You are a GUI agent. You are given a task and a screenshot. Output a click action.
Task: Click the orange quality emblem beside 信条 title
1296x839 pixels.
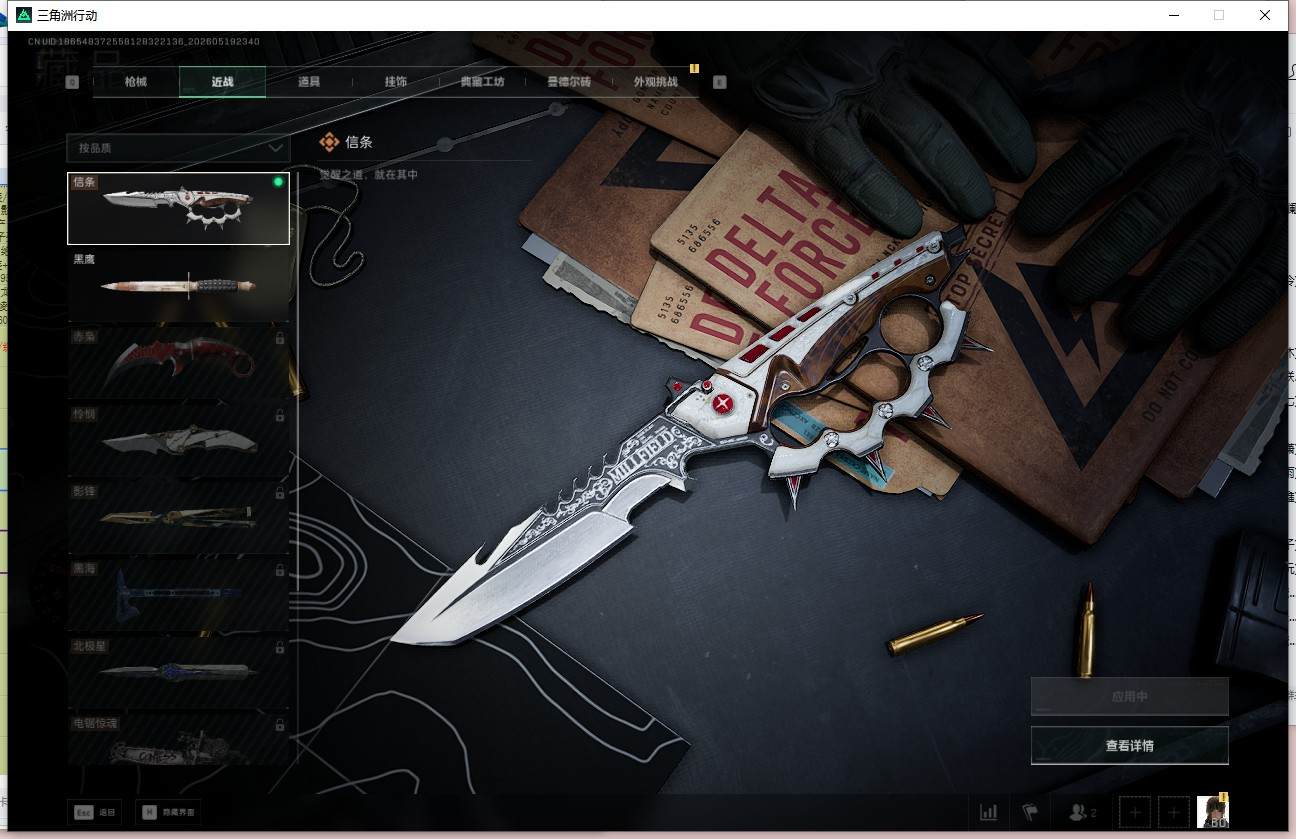[329, 142]
